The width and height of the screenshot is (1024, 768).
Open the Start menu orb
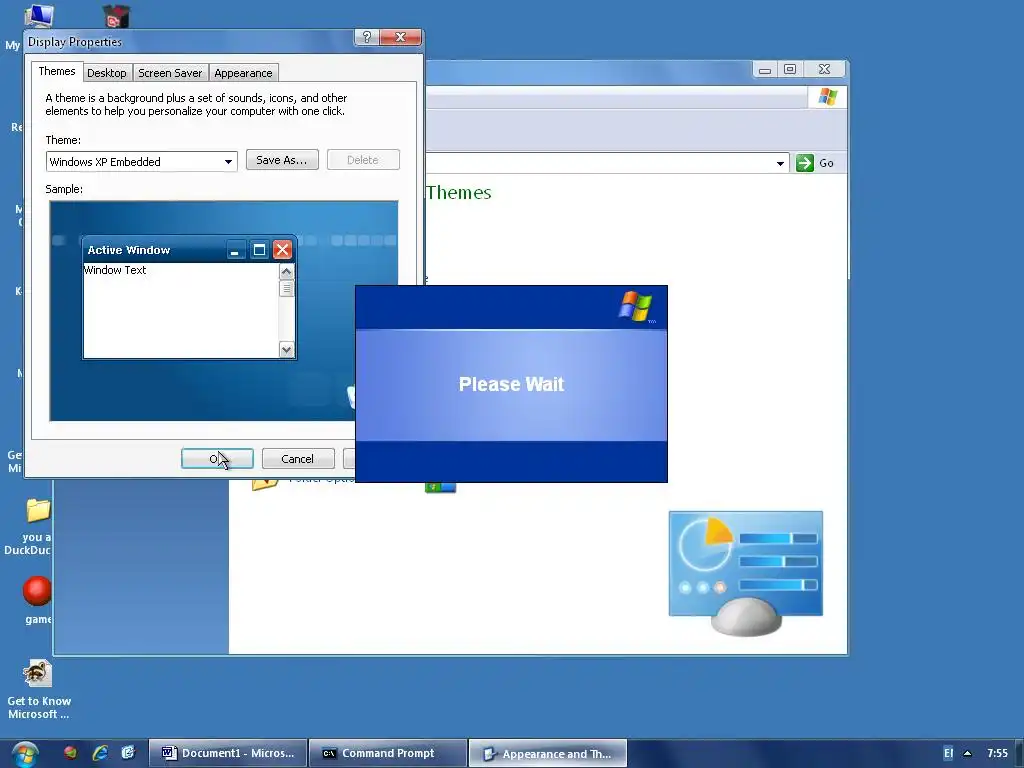[25, 754]
